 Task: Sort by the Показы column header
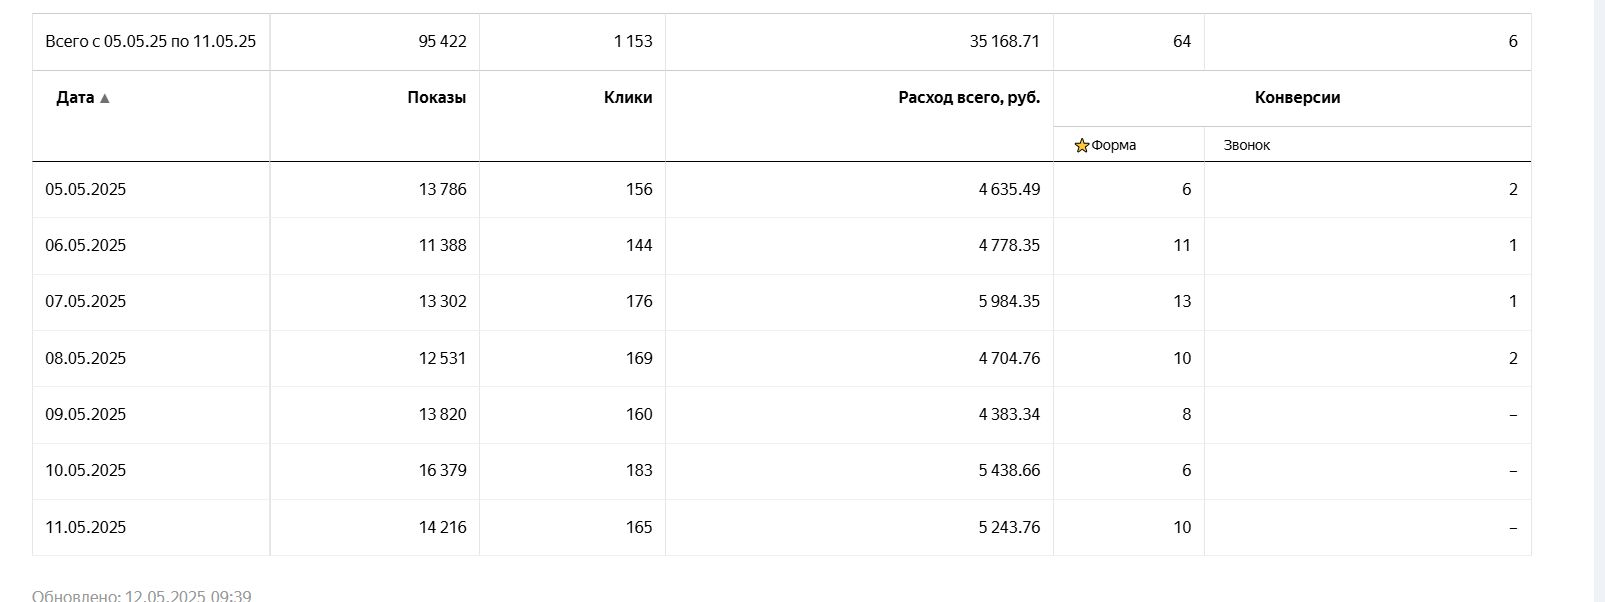(436, 97)
